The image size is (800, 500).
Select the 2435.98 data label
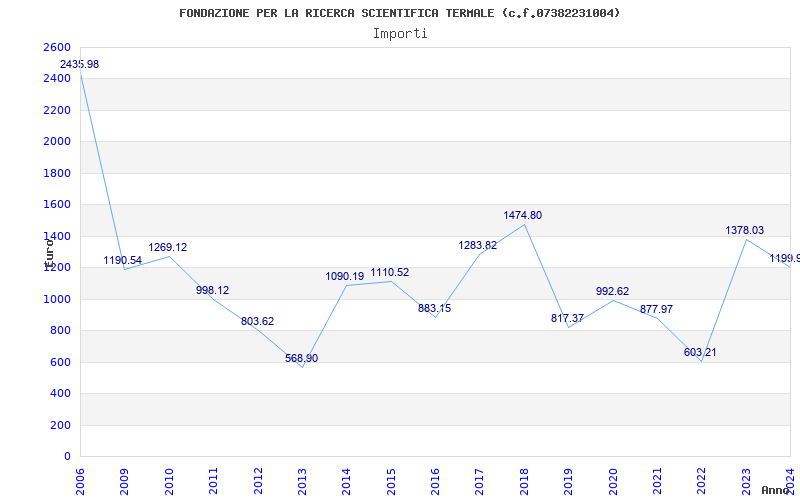coord(80,64)
